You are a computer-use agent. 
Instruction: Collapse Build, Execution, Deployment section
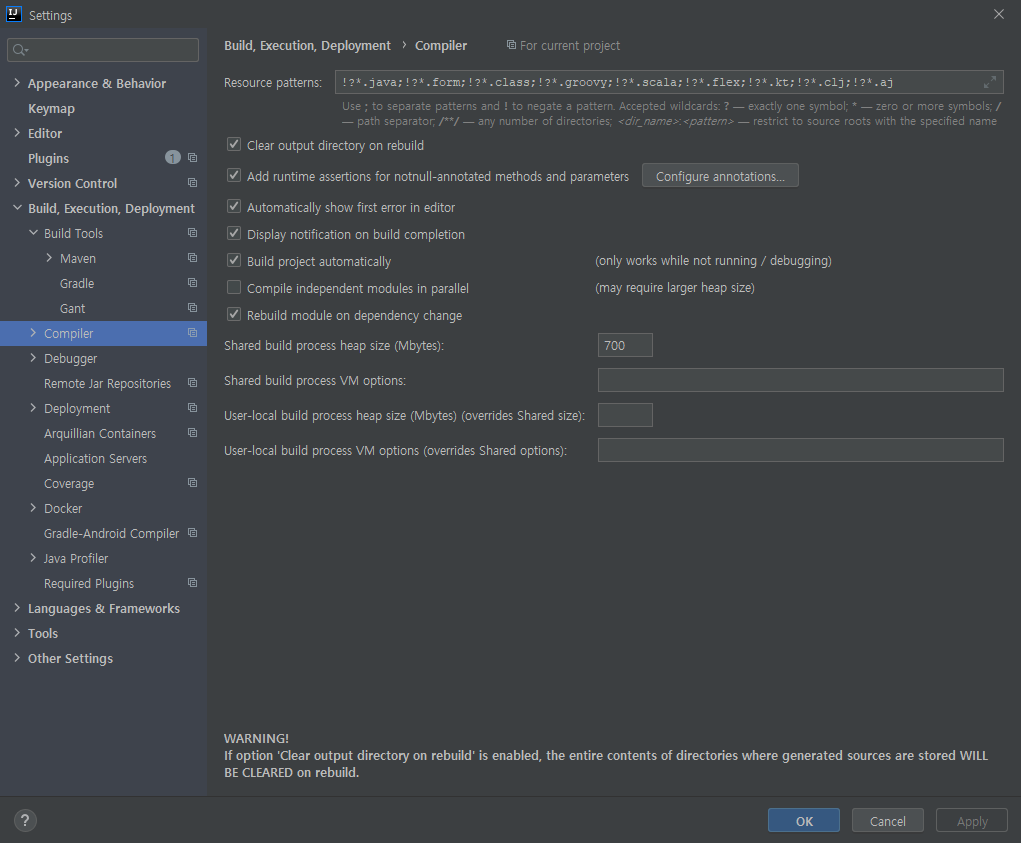coord(17,208)
